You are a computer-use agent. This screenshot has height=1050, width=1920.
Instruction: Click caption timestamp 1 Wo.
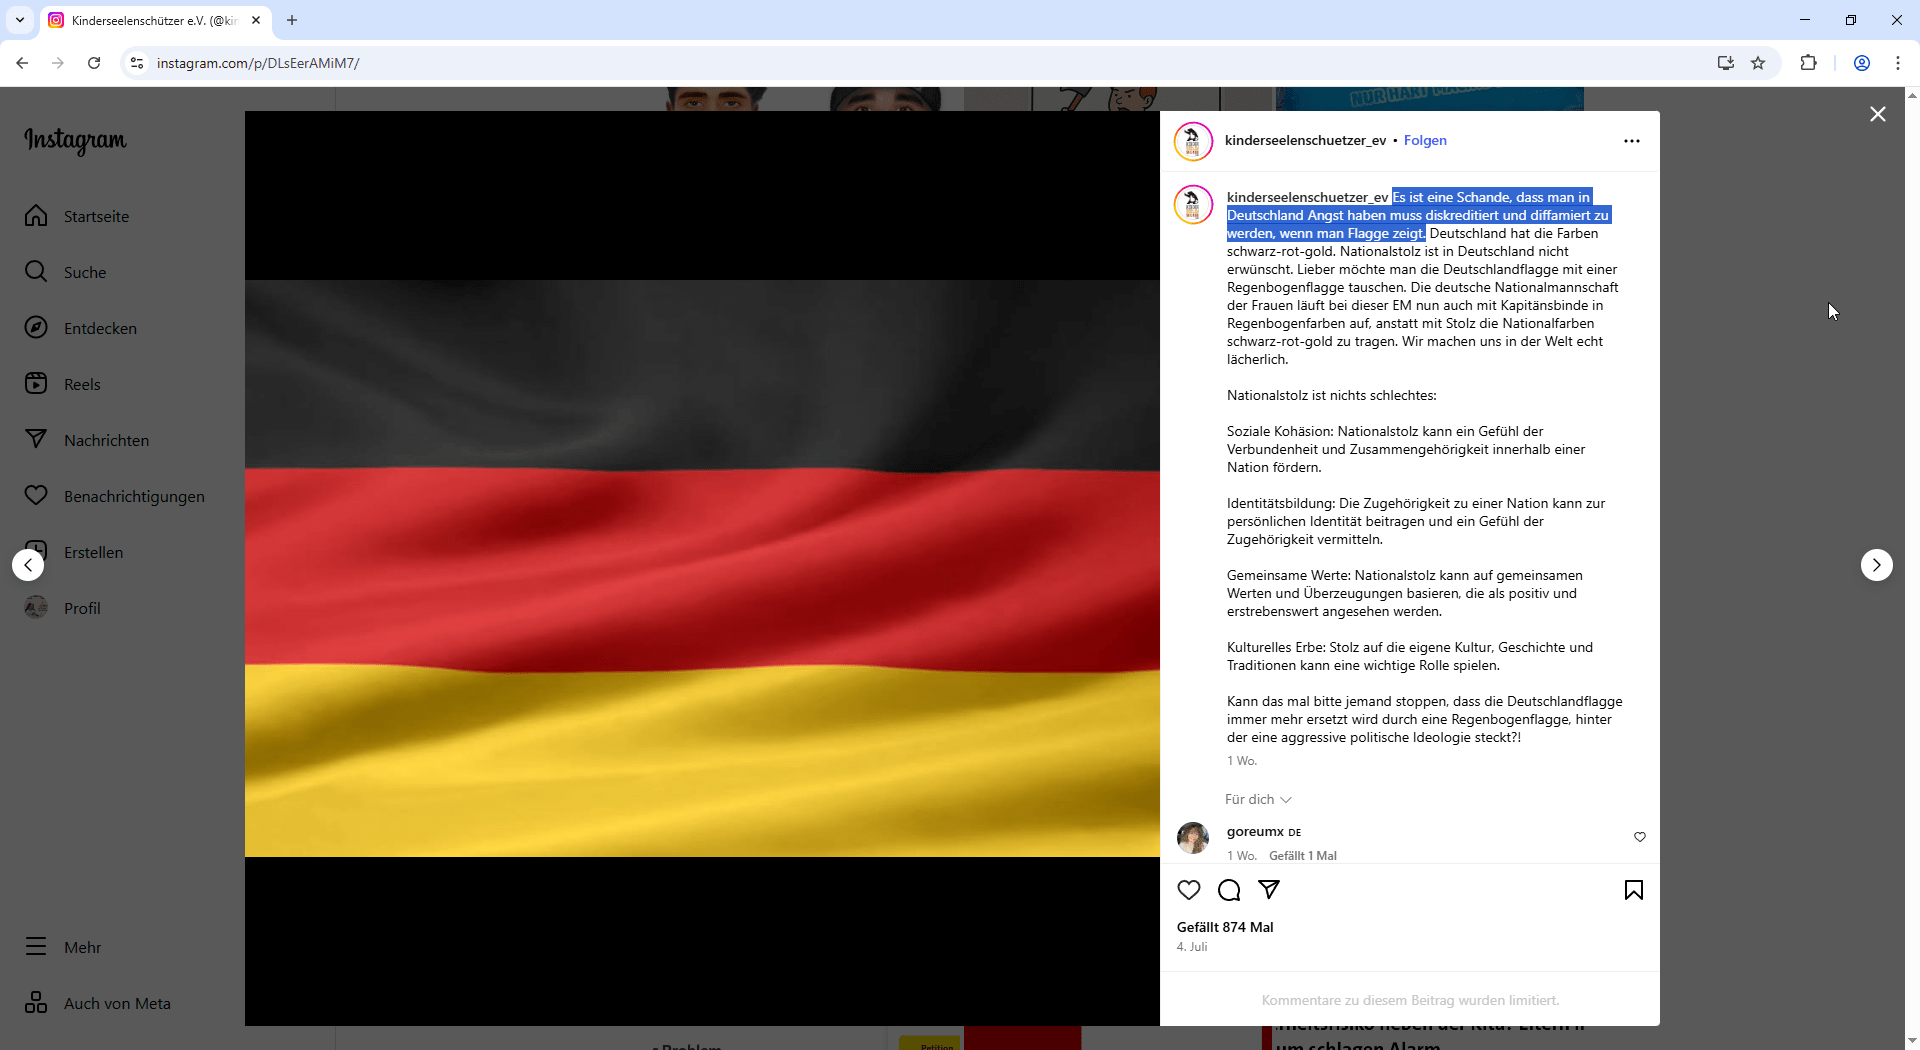click(x=1242, y=761)
